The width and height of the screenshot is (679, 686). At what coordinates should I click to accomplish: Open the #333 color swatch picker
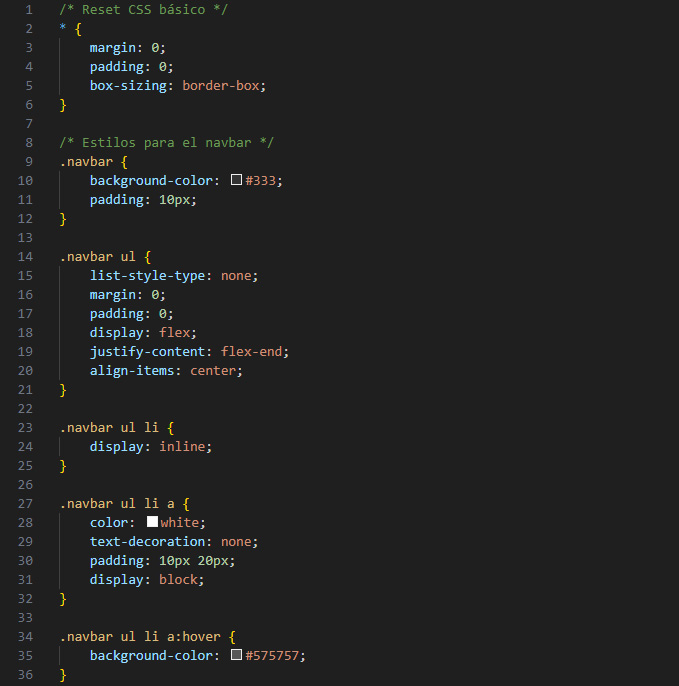(x=237, y=181)
